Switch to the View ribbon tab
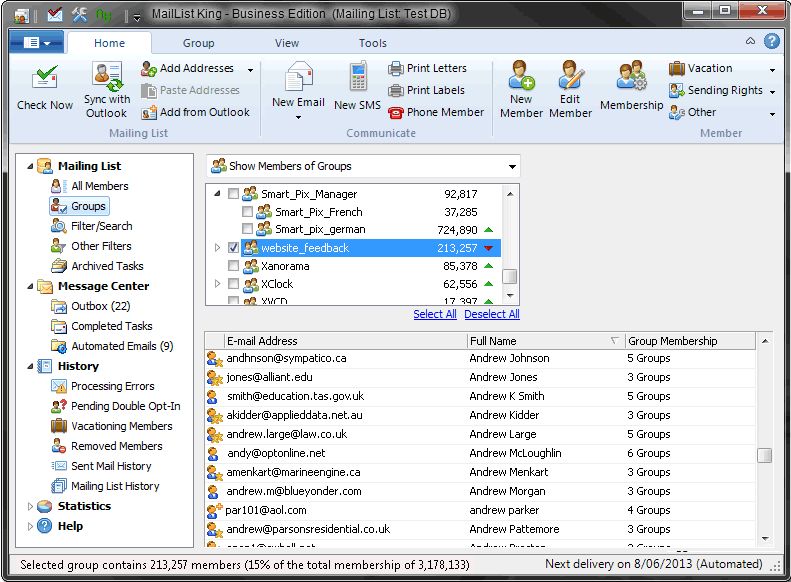791x582 pixels. pyautogui.click(x=287, y=43)
